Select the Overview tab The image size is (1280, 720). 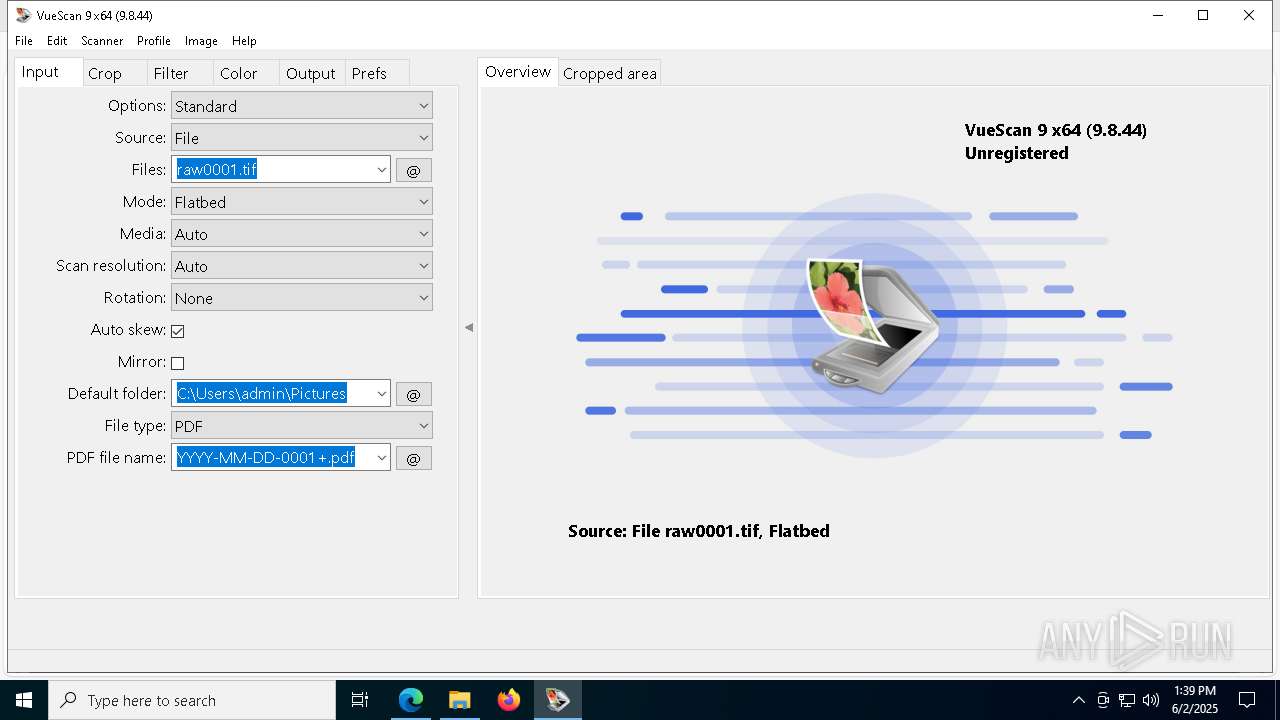click(517, 72)
